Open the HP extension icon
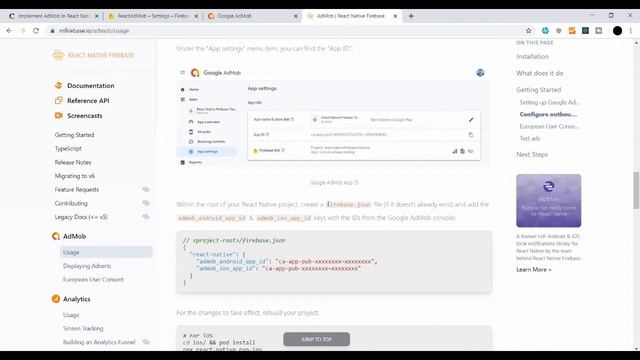Viewport: 640px width, 360px height. coord(545,31)
